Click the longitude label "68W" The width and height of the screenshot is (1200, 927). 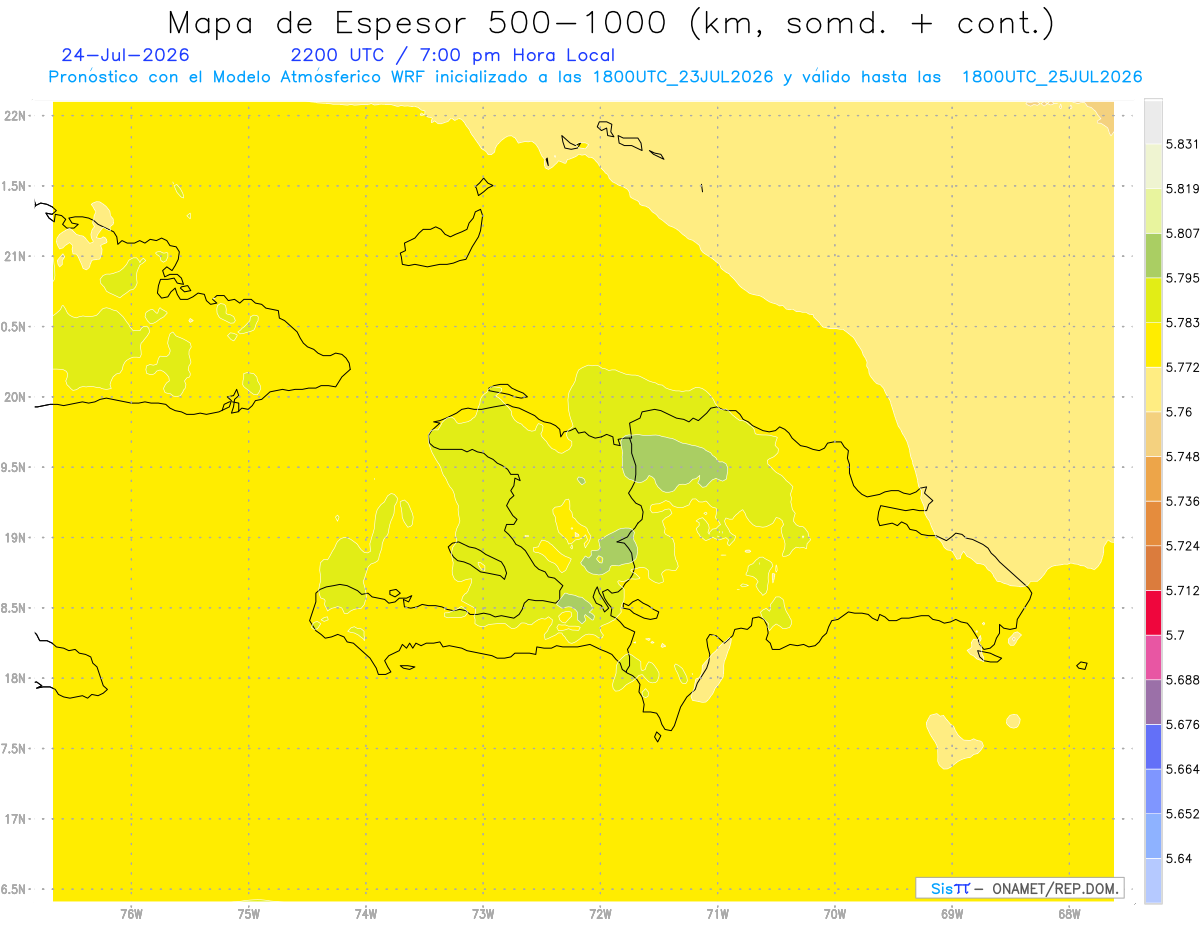(x=1069, y=914)
